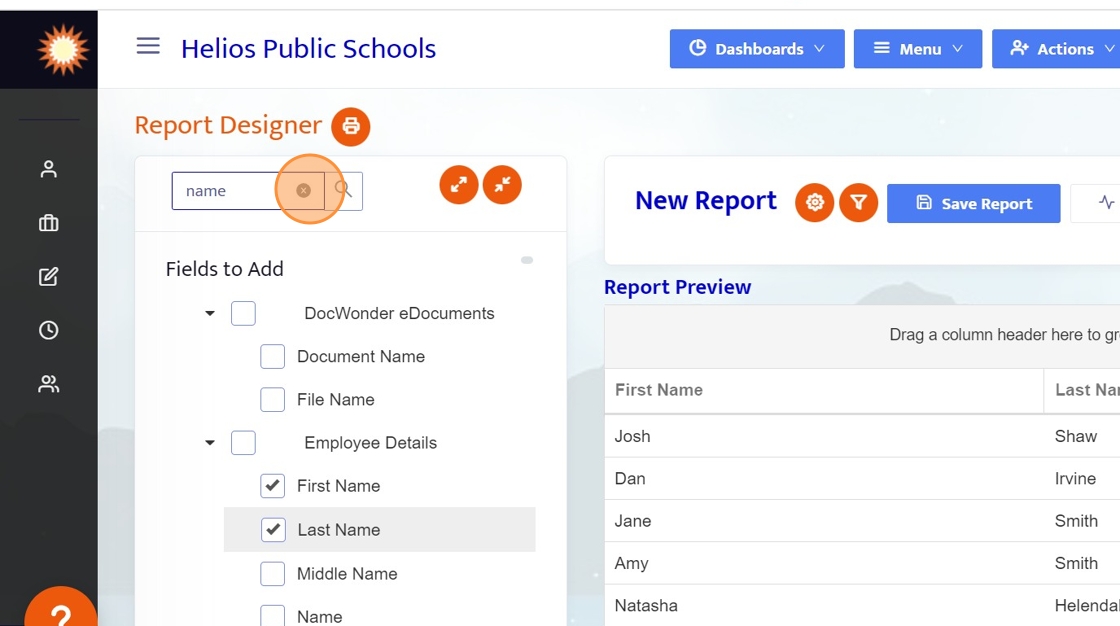Click the Document Name field label

[361, 357]
